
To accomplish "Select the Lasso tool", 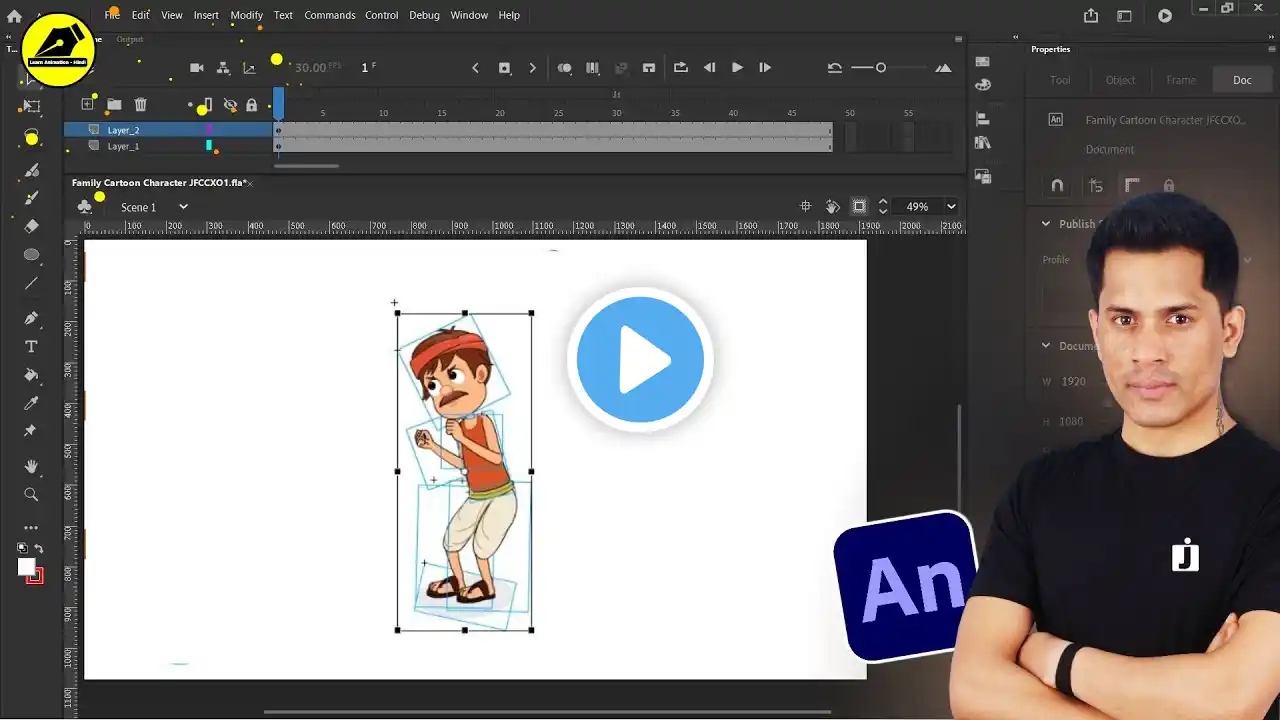I will click(31, 138).
